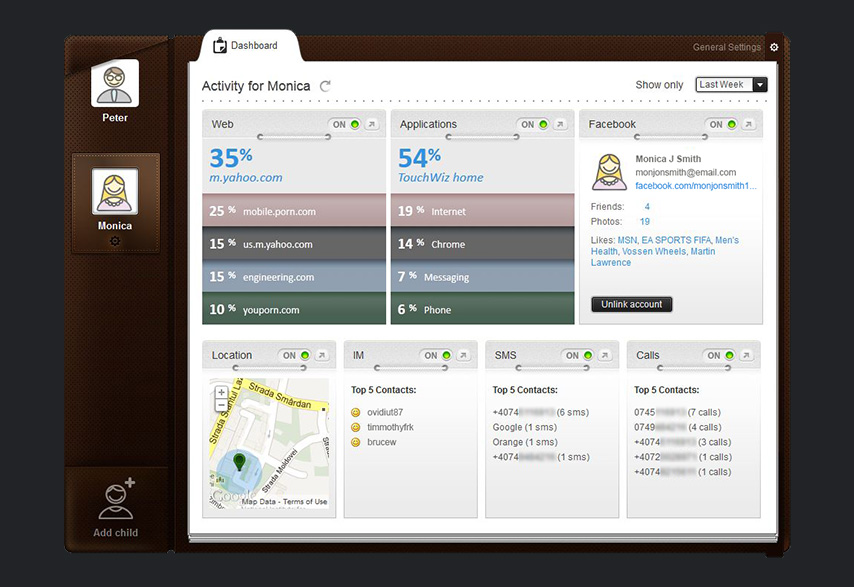Open facebook.com/monjonsmith1 profile link
The height and width of the screenshot is (587, 854).
coord(696,186)
